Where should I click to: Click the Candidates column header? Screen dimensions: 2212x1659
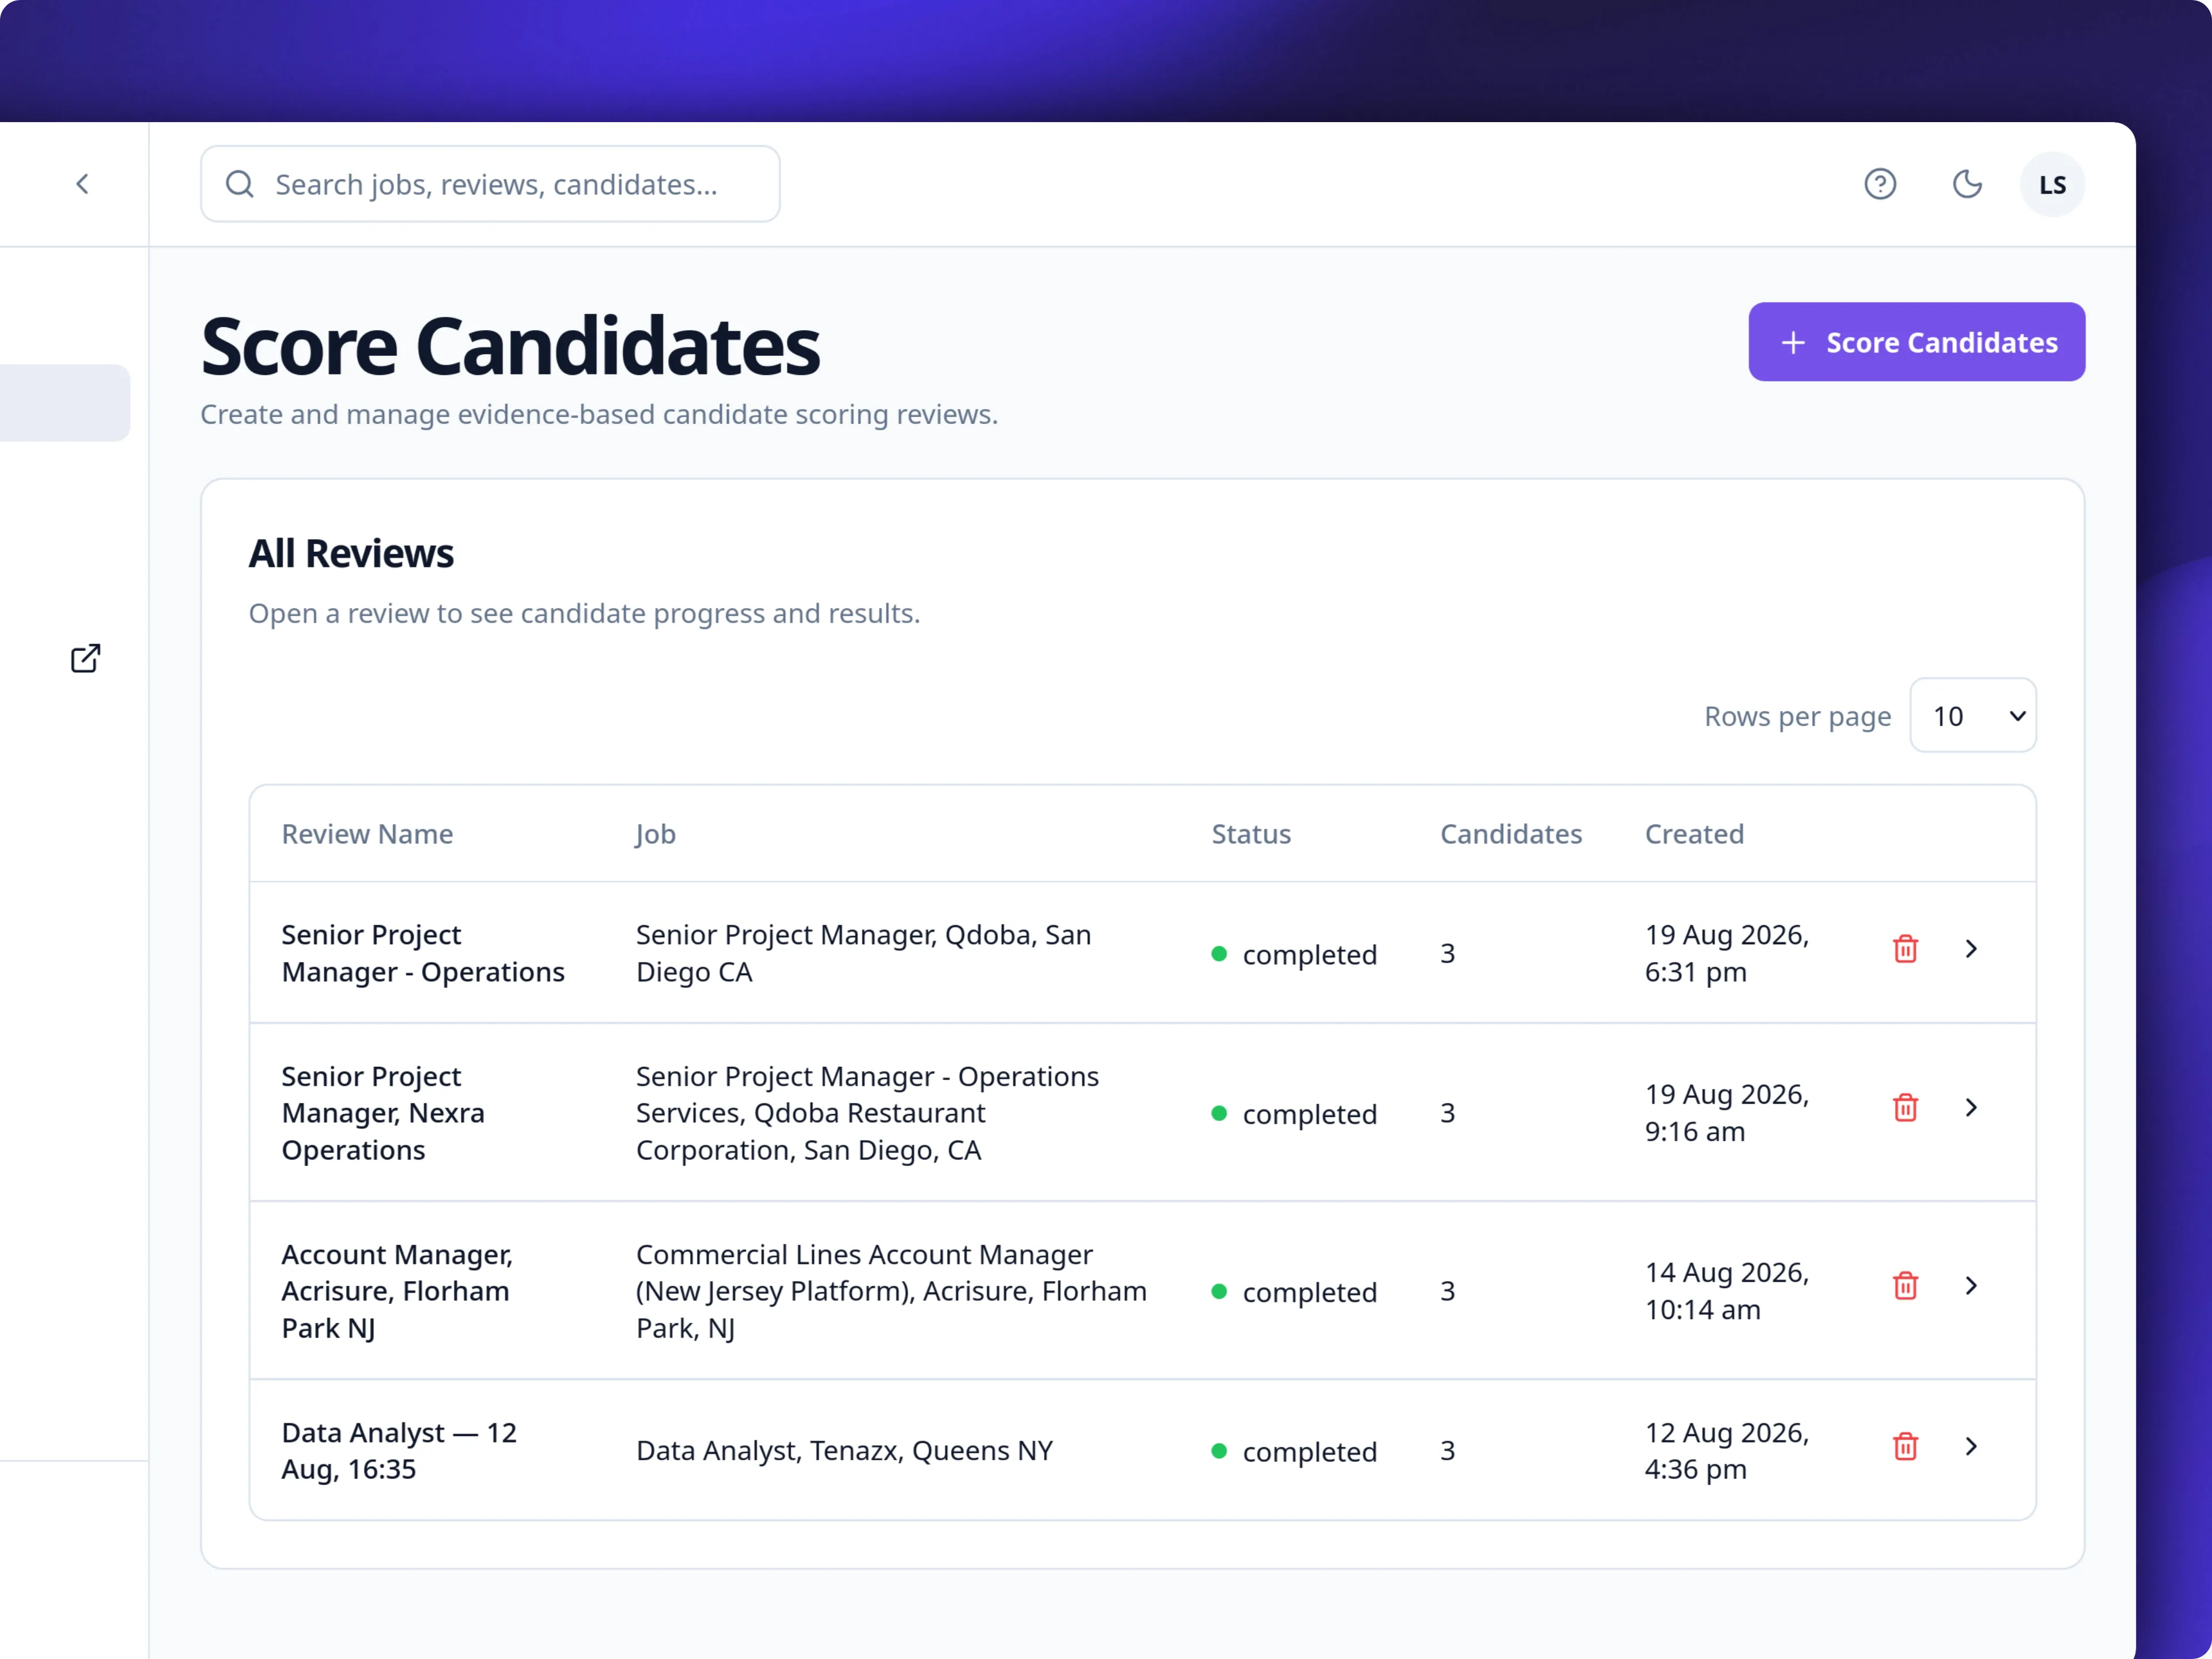(1510, 834)
